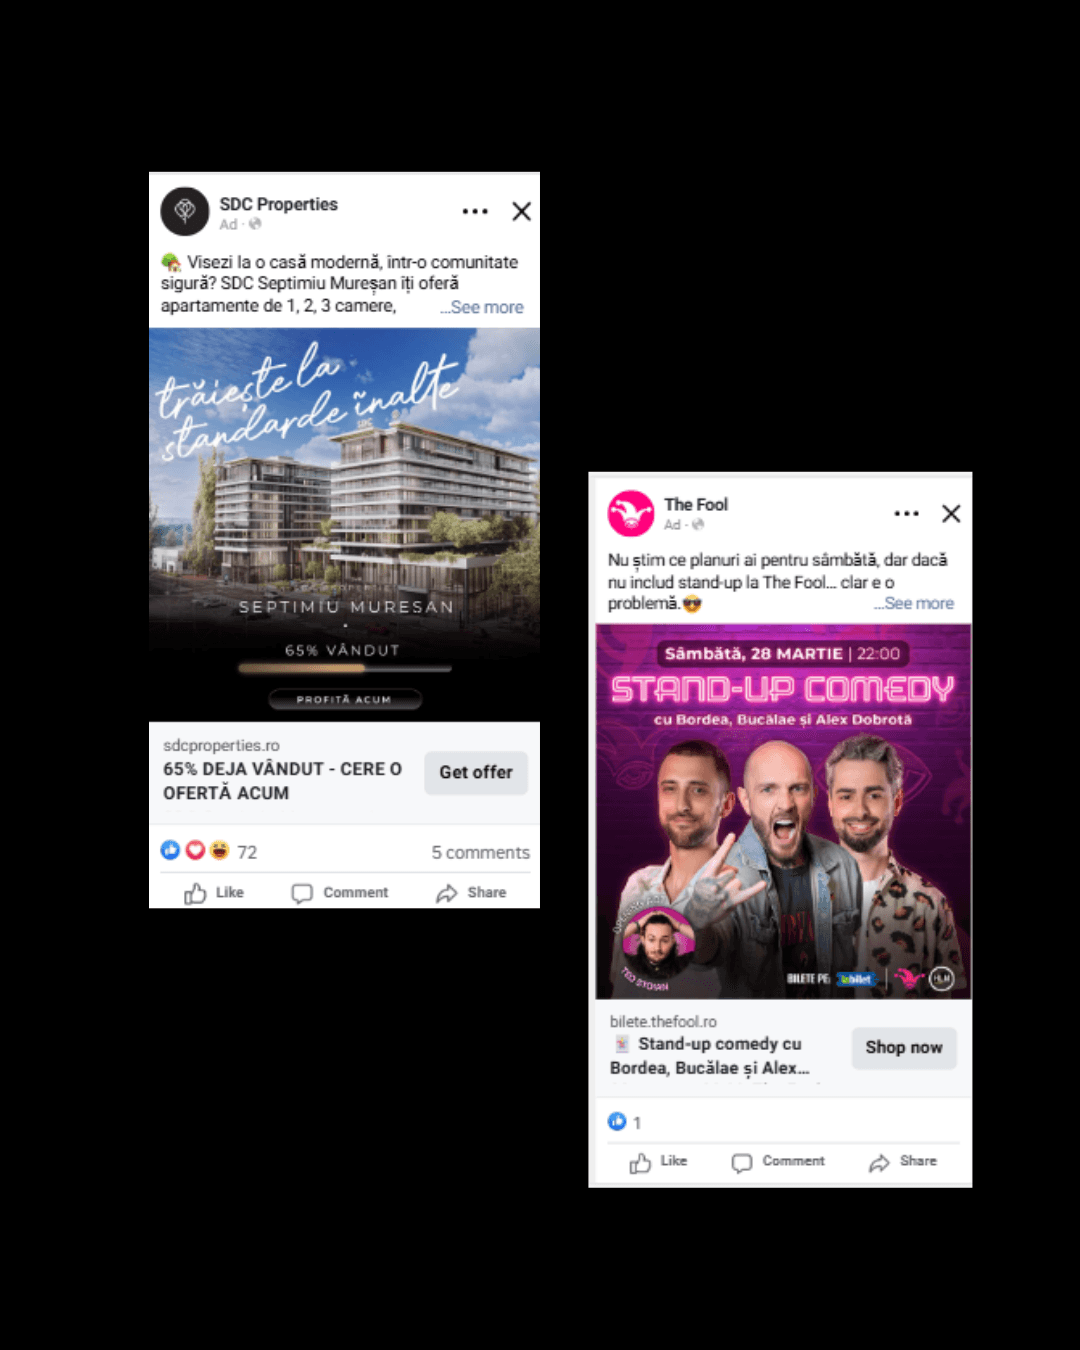Screen dimensions: 1080x1350
Task: Dismiss the SDC Properties ad with X
Action: (521, 211)
